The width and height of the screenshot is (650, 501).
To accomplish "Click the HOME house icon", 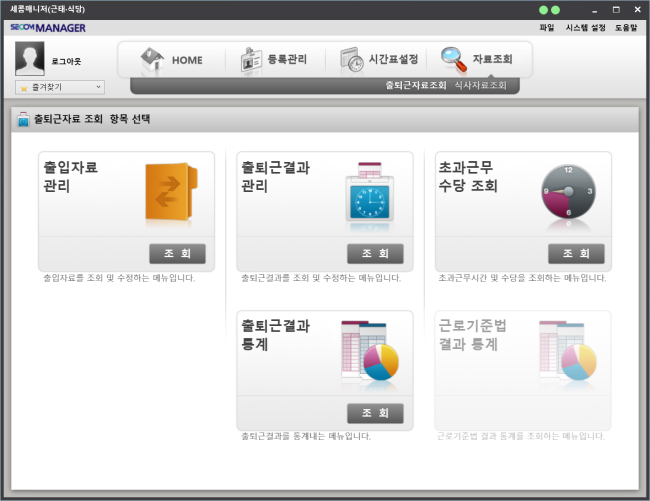I will [152, 59].
